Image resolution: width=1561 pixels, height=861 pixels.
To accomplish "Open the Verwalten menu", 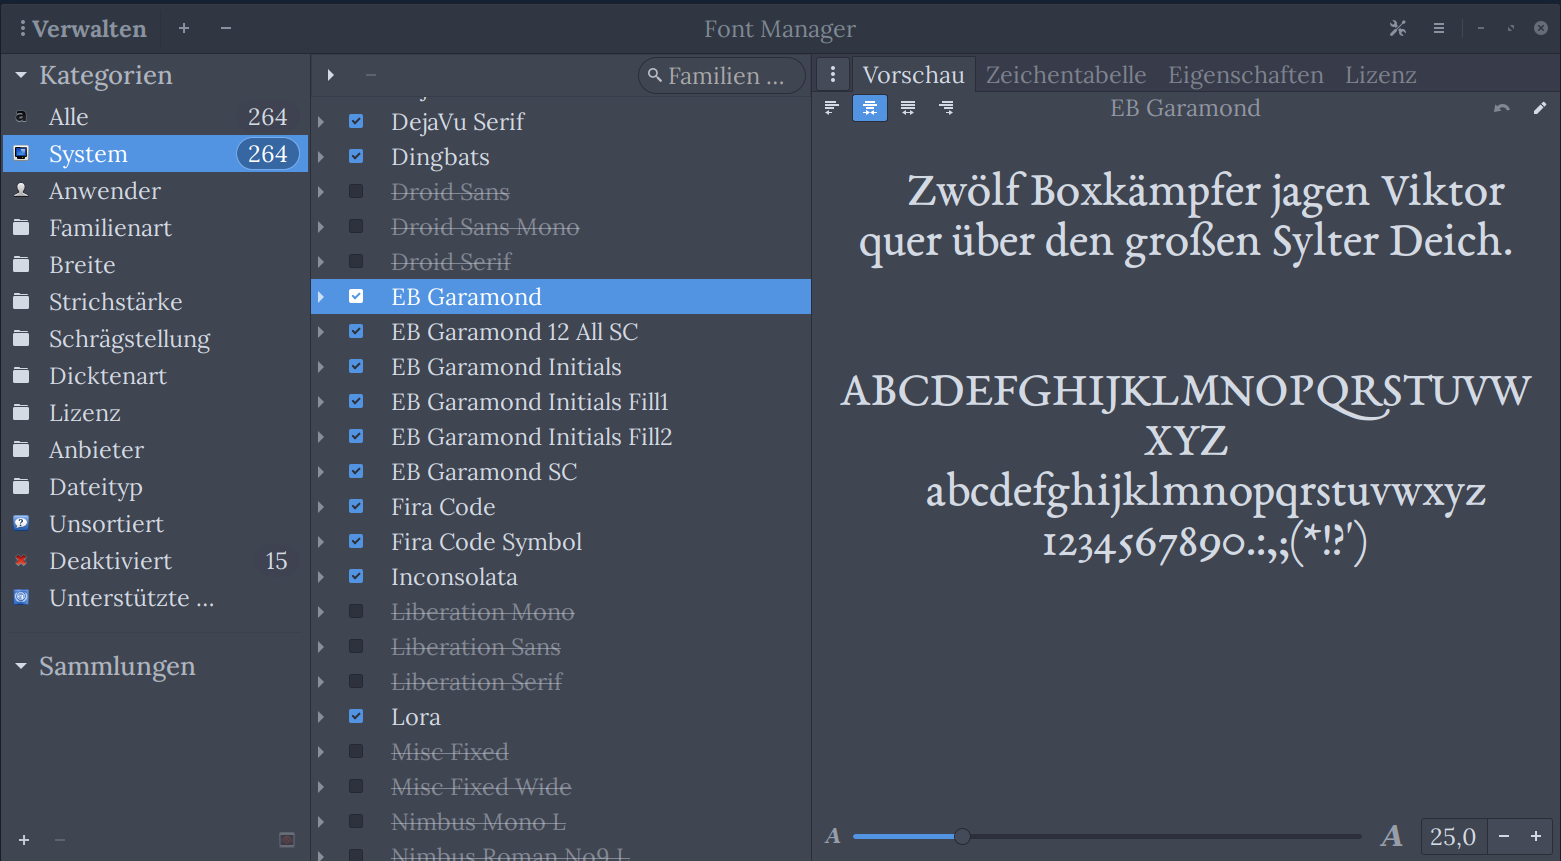I will click(x=83, y=28).
